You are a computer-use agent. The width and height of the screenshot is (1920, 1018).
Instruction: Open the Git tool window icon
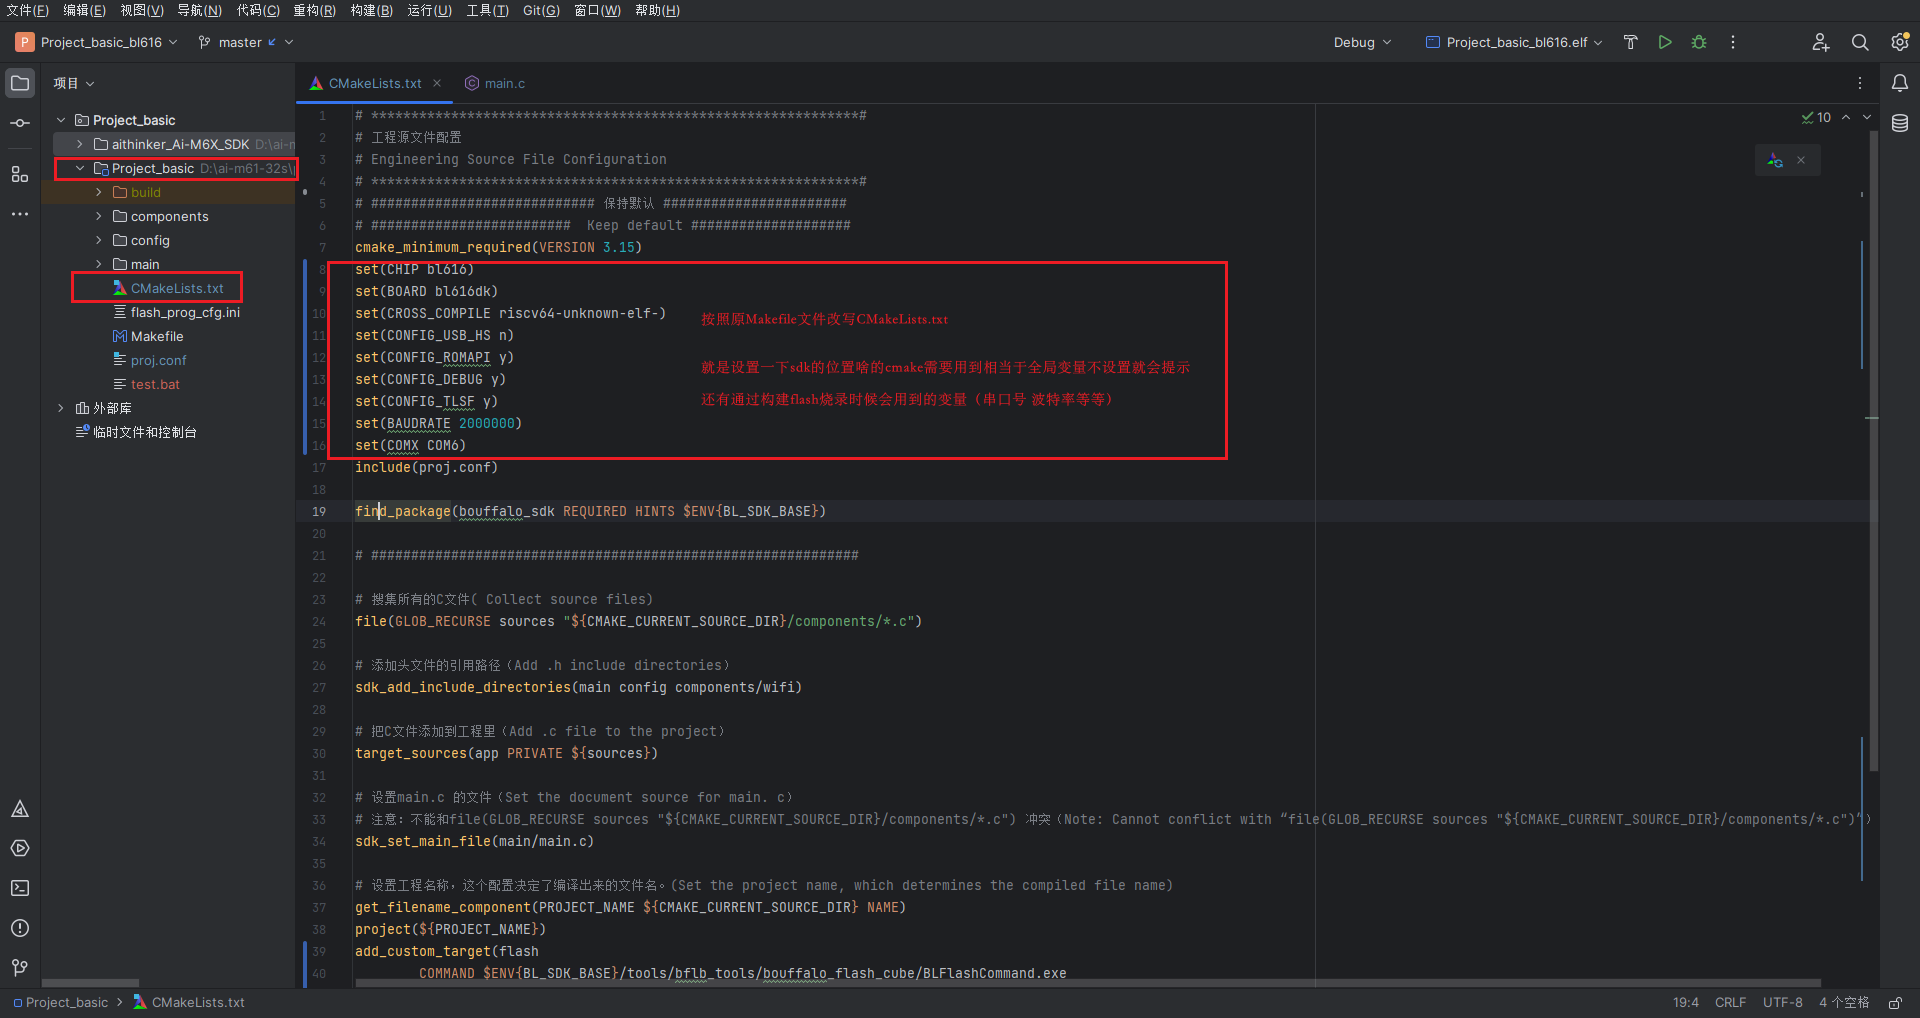tap(20, 967)
